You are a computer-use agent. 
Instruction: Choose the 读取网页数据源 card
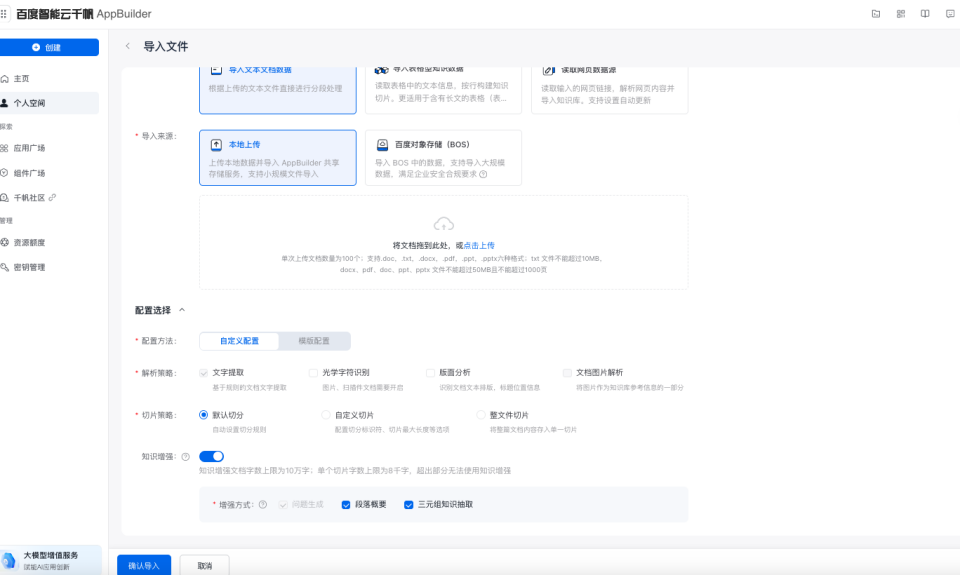coord(610,89)
